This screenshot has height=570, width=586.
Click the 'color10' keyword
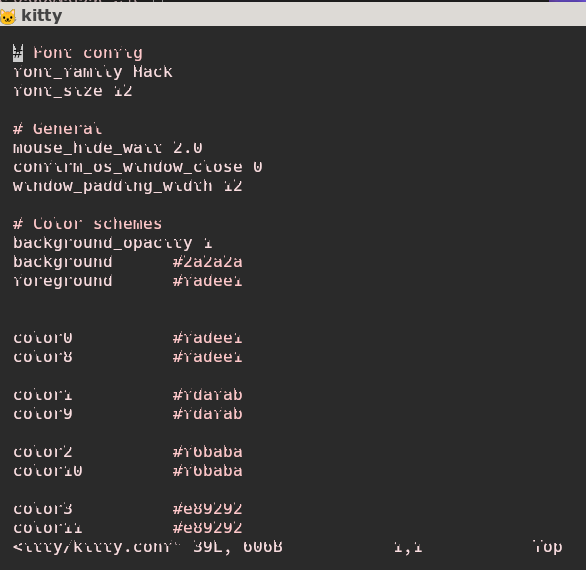point(47,471)
